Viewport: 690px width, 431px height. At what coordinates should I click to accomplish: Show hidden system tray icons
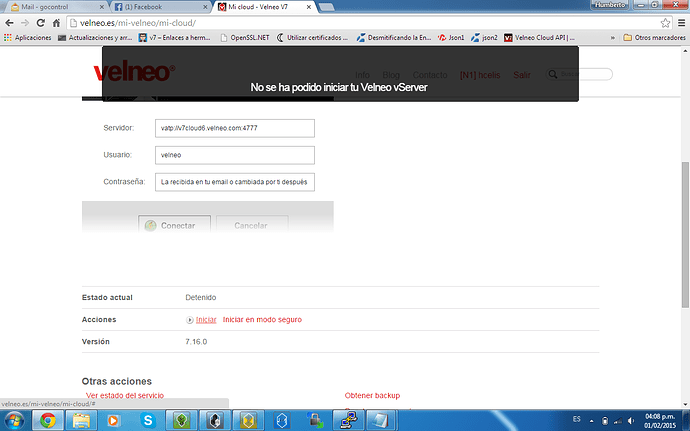(591, 421)
